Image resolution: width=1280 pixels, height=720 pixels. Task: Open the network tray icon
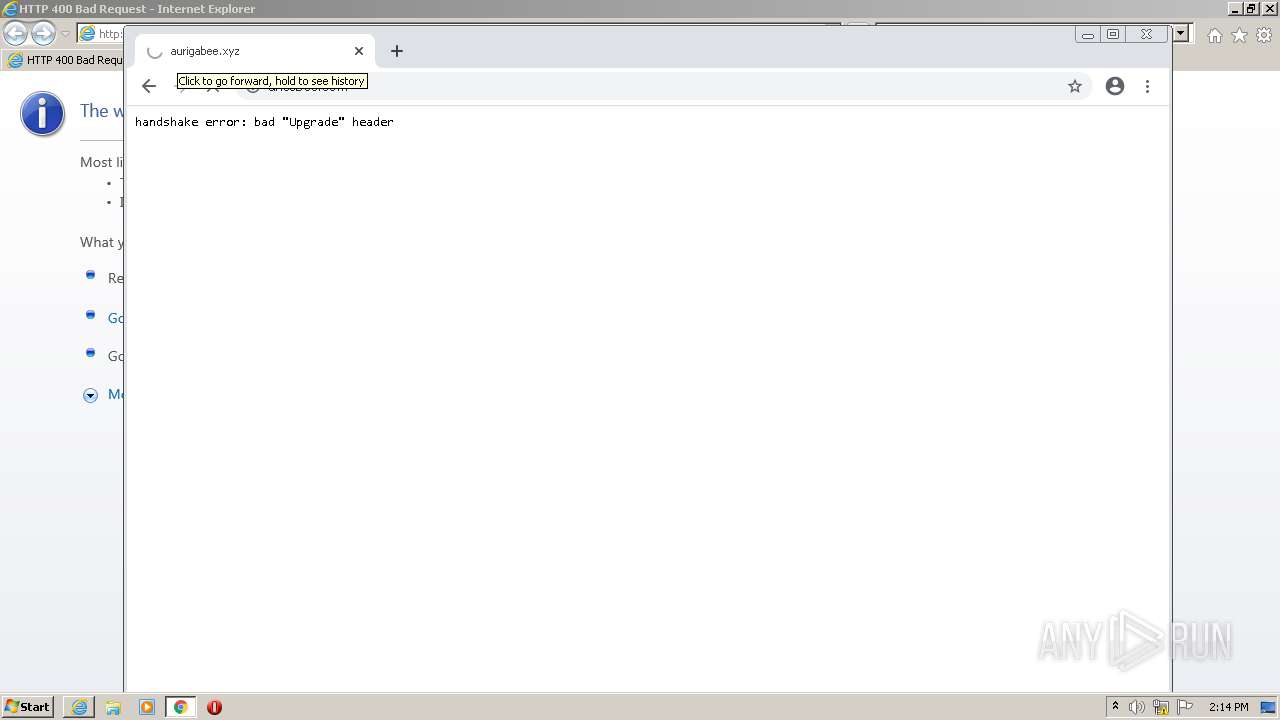[x=1161, y=707]
